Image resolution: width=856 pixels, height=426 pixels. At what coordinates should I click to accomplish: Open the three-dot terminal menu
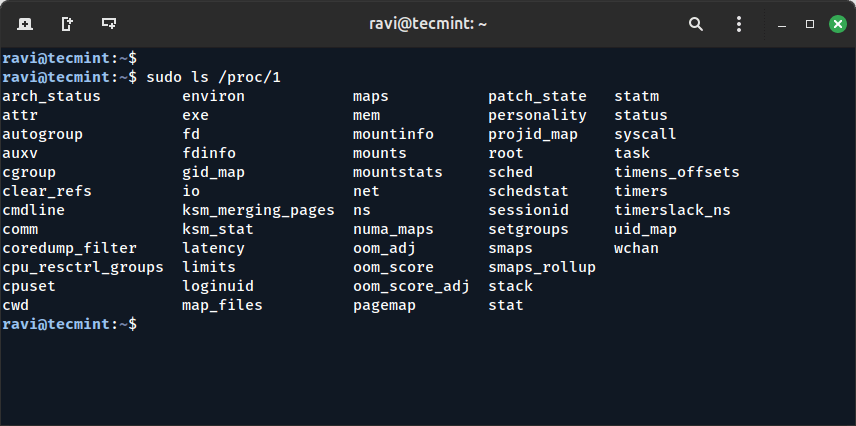pos(739,23)
